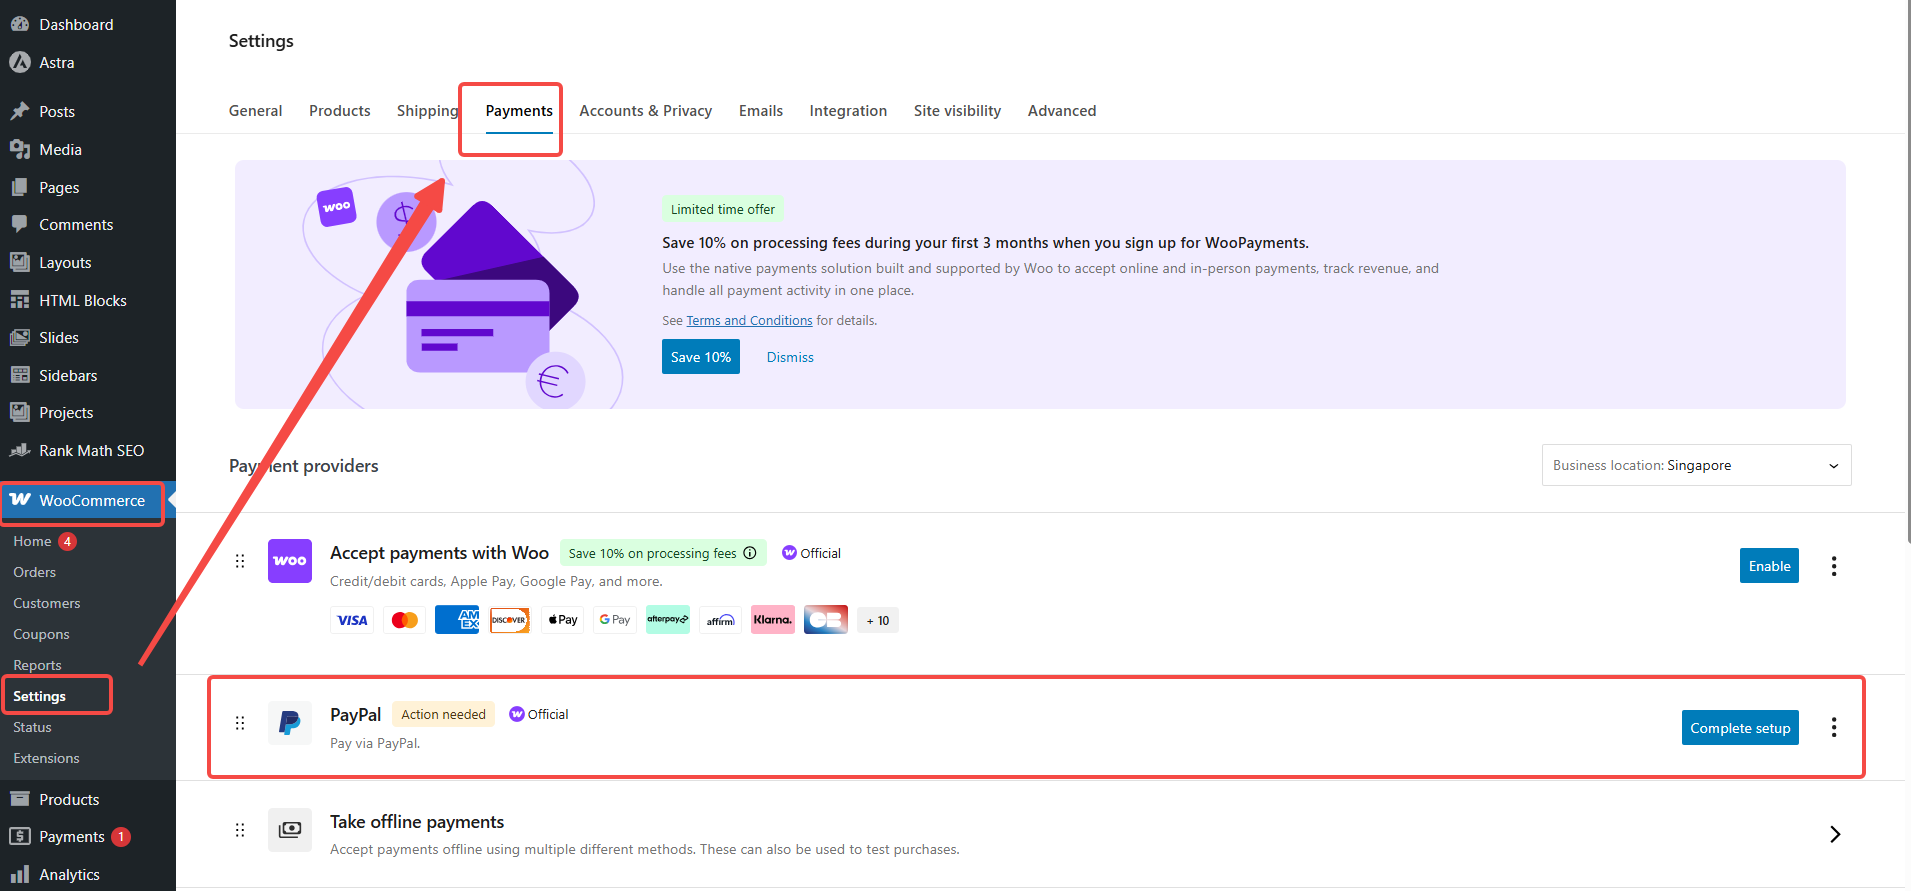Click the Mastercard logo
The height and width of the screenshot is (891, 1911).
(405, 620)
